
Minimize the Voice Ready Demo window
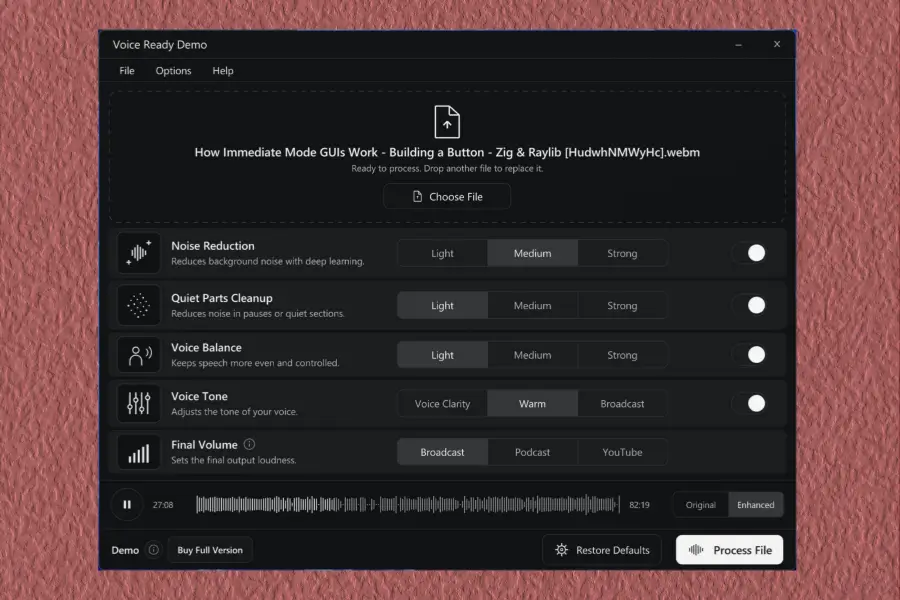pyautogui.click(x=739, y=45)
